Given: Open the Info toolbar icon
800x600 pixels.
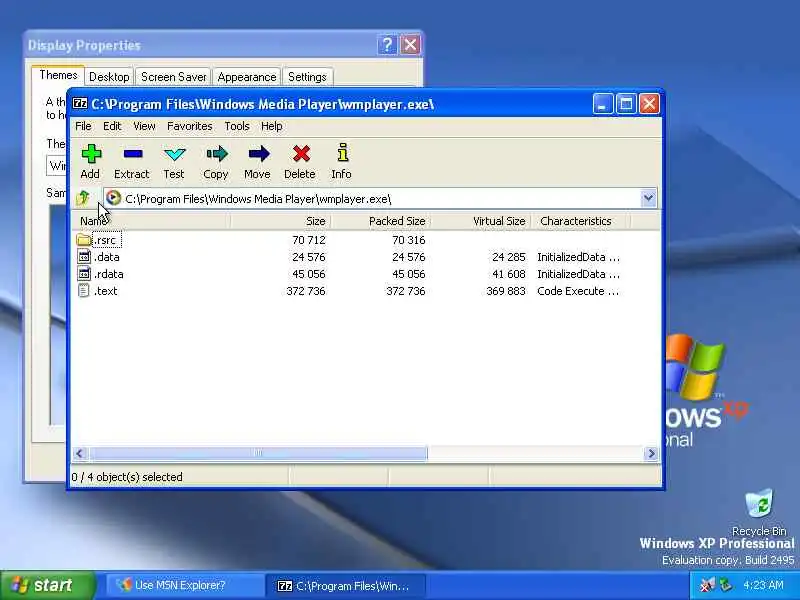Looking at the screenshot, I should [342, 153].
